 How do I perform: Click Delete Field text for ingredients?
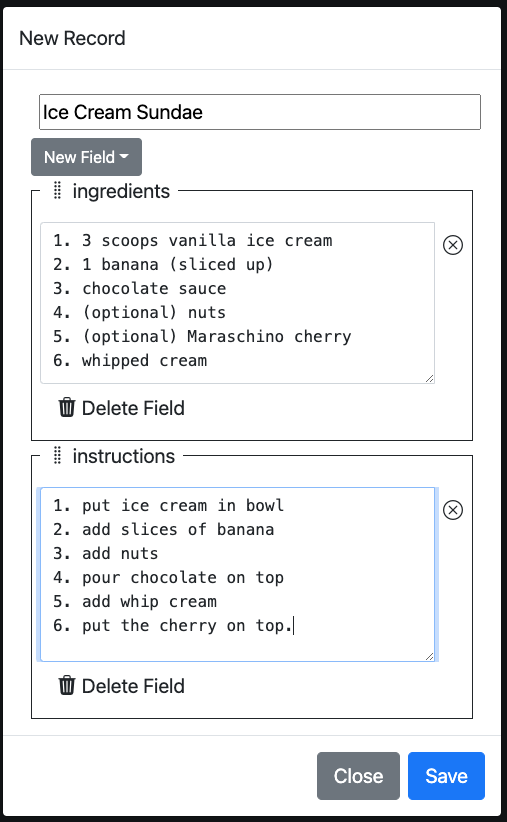click(133, 408)
